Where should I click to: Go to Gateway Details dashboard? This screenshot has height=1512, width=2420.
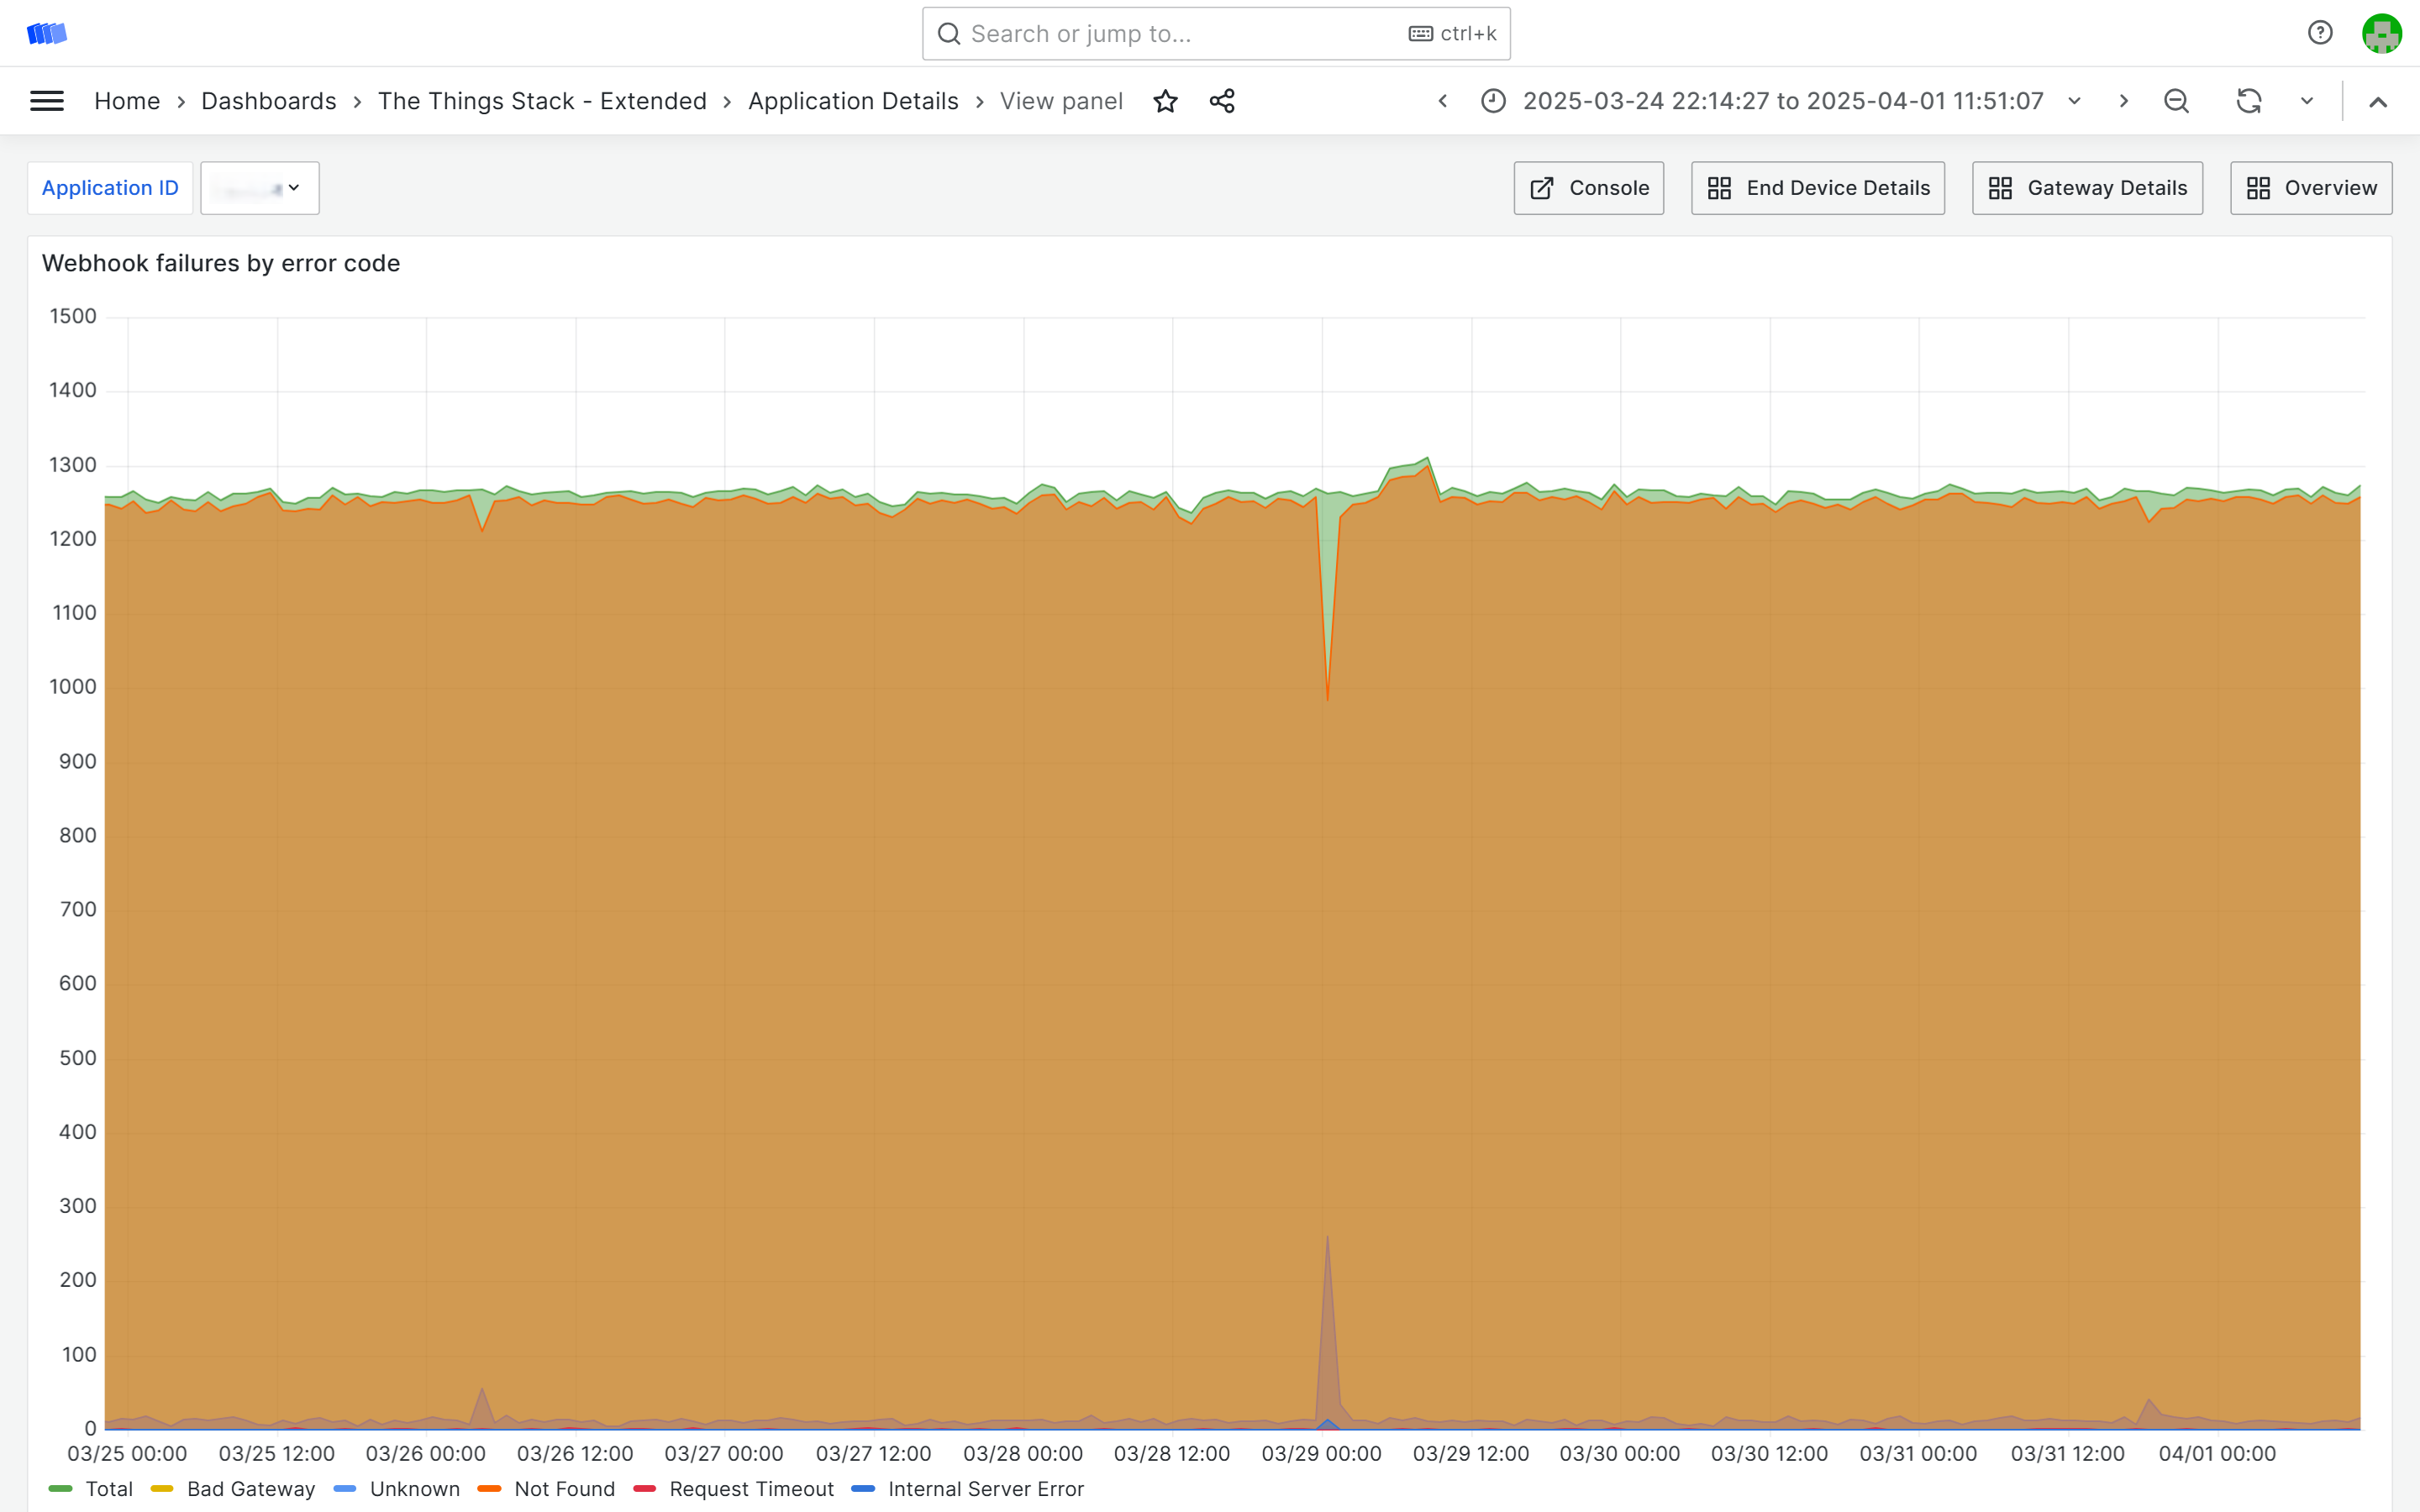(x=2086, y=187)
